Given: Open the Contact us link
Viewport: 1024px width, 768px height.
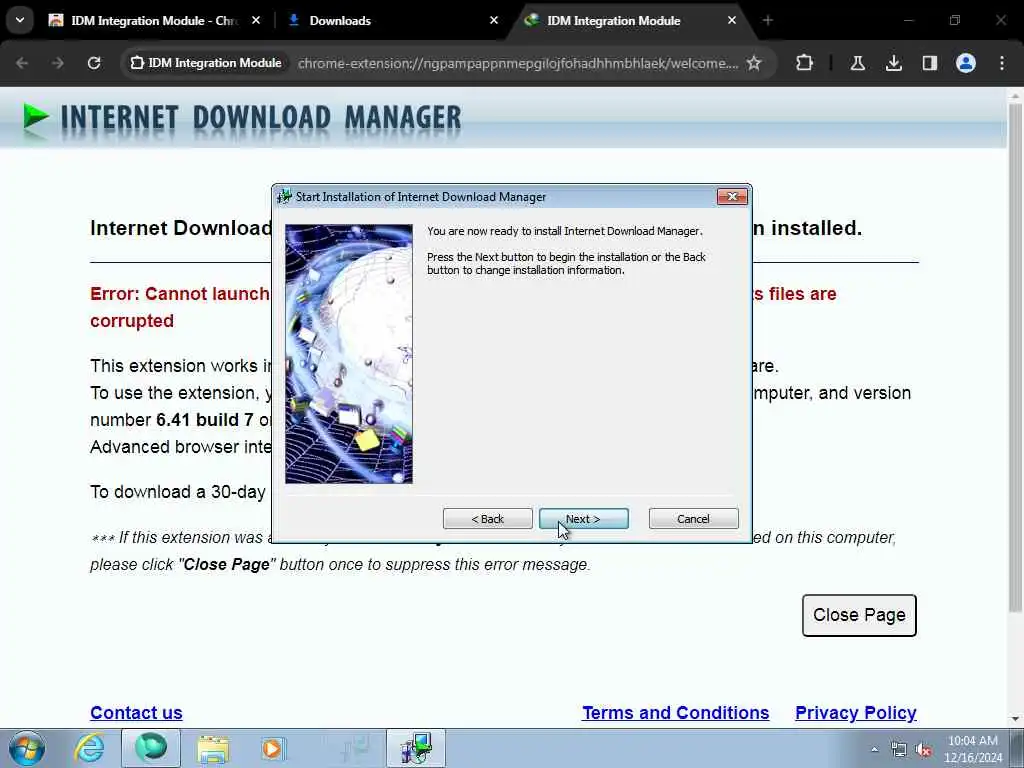Looking at the screenshot, I should click(136, 712).
